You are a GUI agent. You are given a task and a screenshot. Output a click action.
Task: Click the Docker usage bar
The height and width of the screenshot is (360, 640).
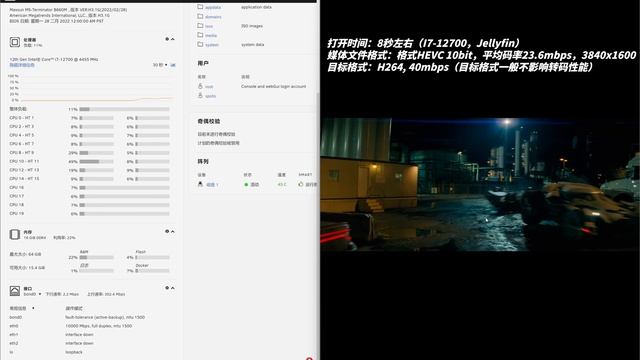153,271
